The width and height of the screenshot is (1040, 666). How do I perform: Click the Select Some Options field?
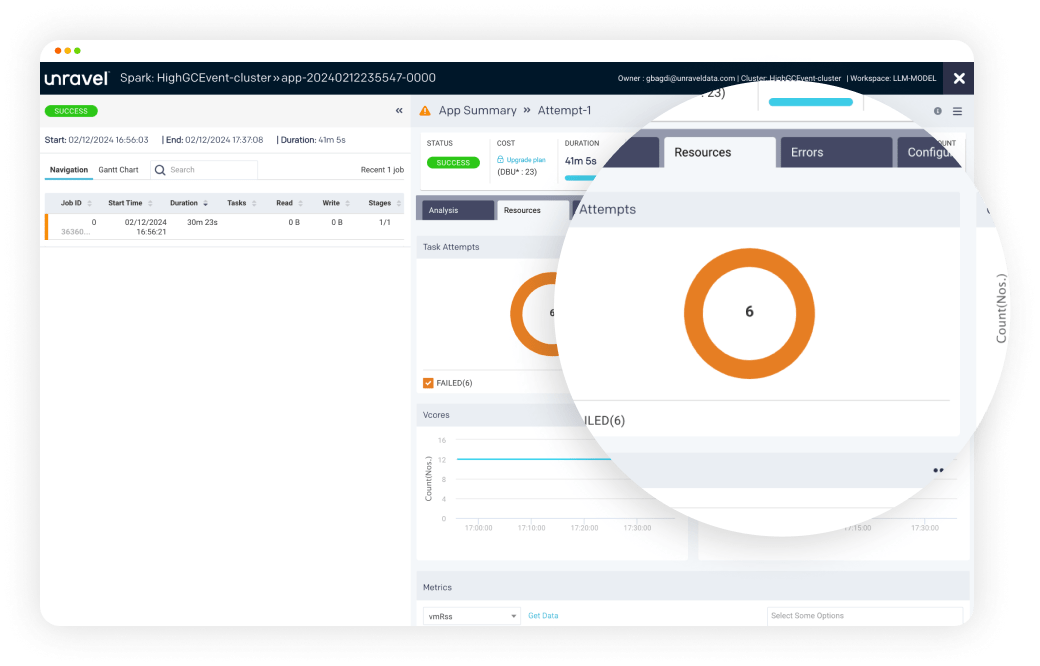coord(865,616)
